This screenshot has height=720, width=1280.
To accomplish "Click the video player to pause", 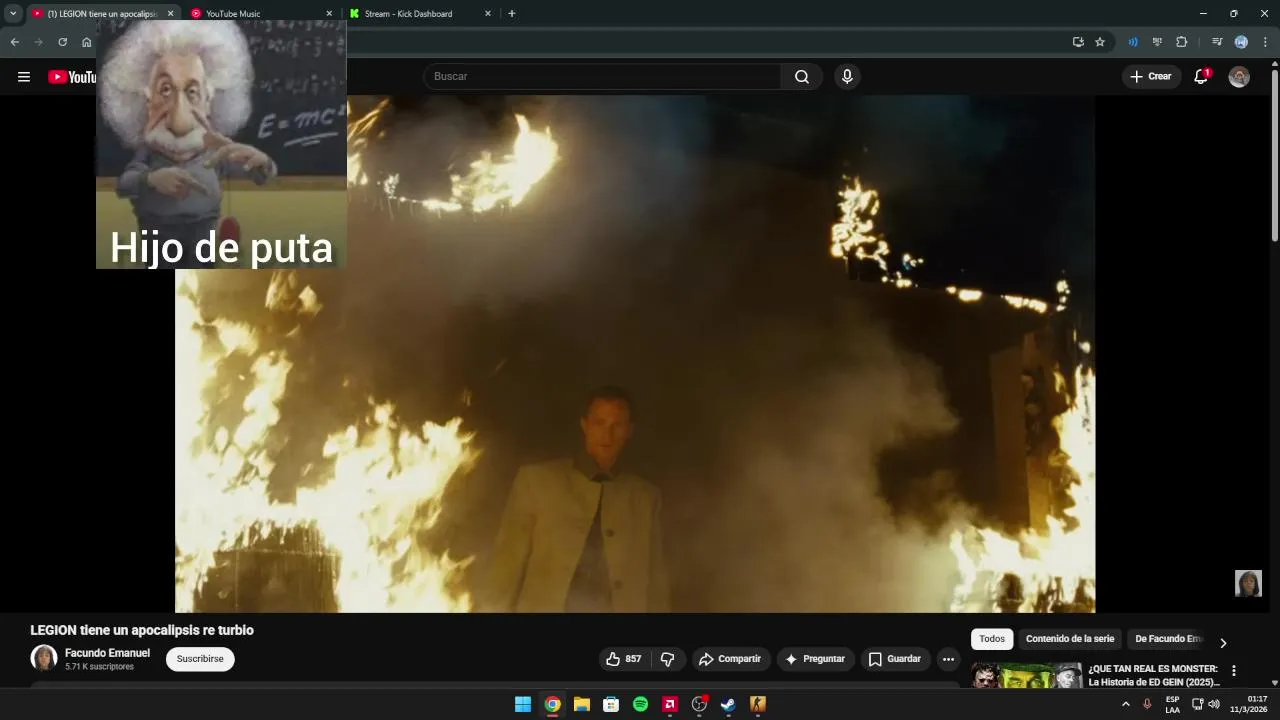I will tap(635, 354).
